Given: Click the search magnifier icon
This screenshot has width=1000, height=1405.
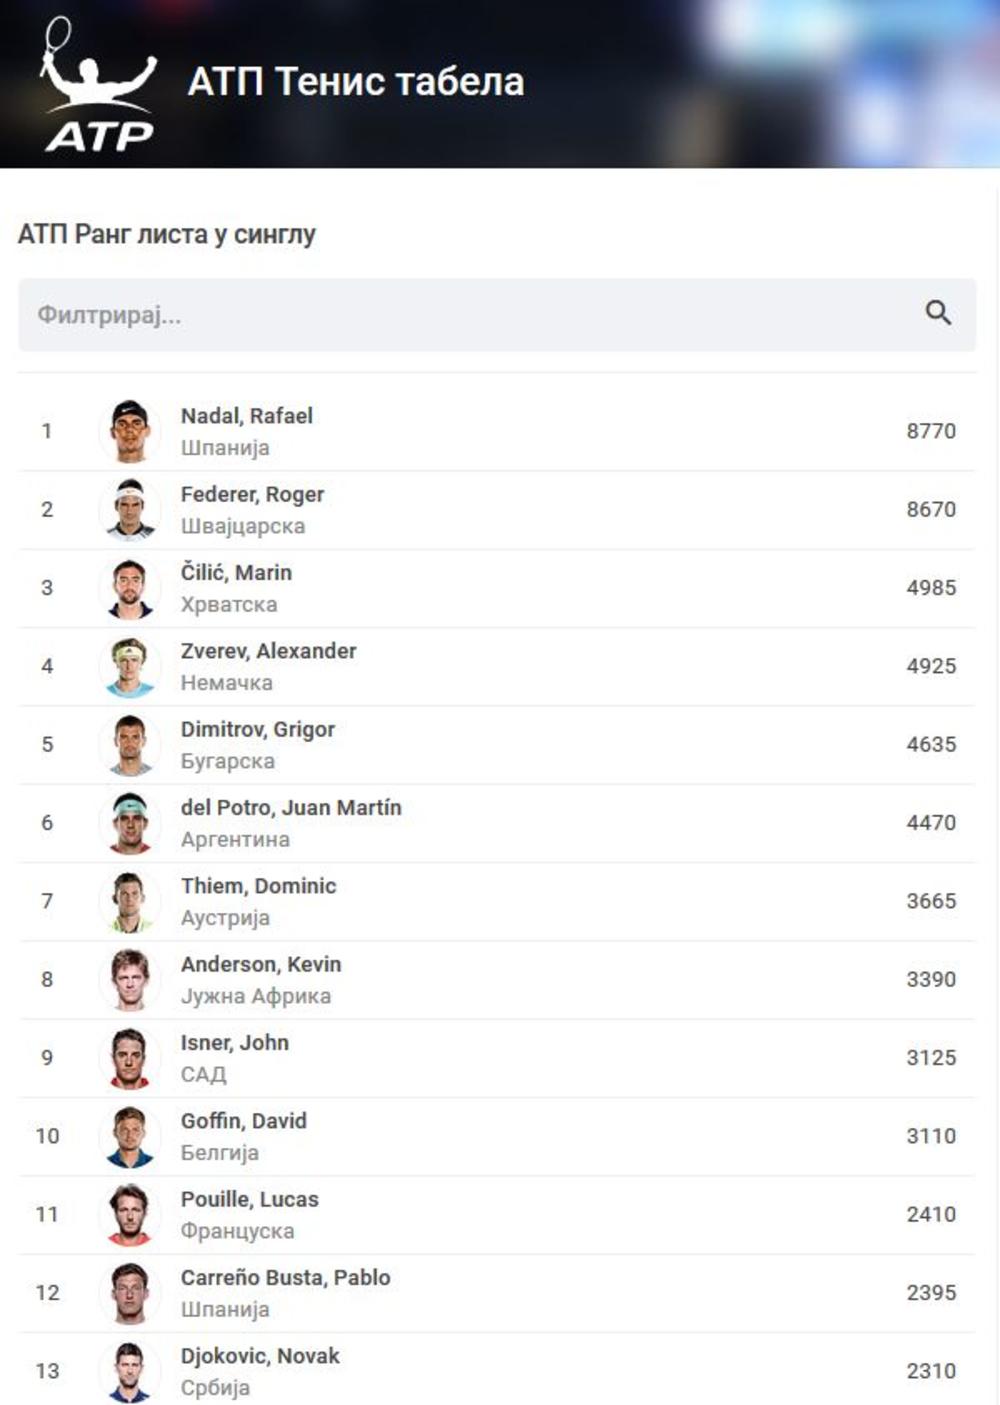Looking at the screenshot, I should (937, 313).
